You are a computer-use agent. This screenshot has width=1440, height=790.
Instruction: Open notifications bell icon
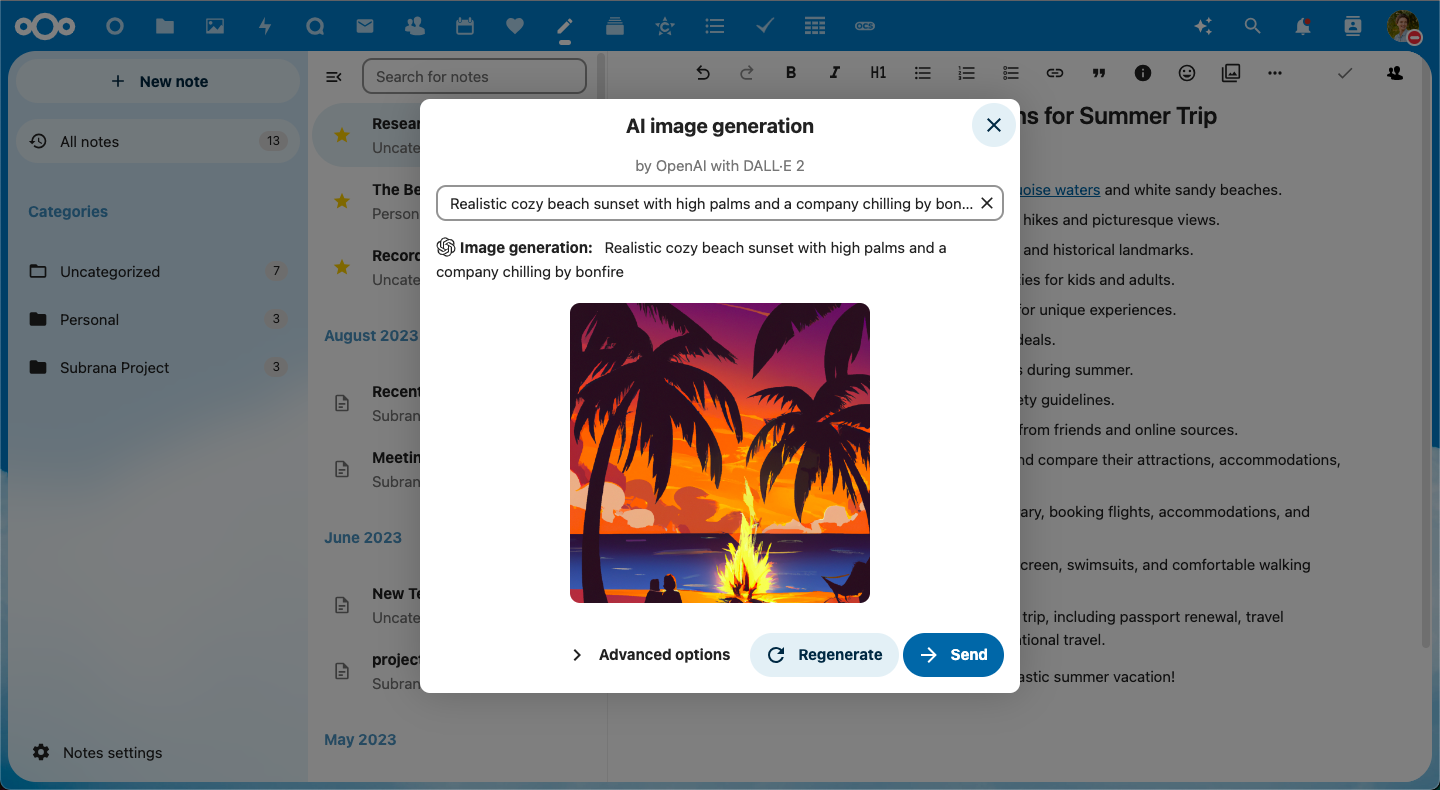pyautogui.click(x=1303, y=27)
